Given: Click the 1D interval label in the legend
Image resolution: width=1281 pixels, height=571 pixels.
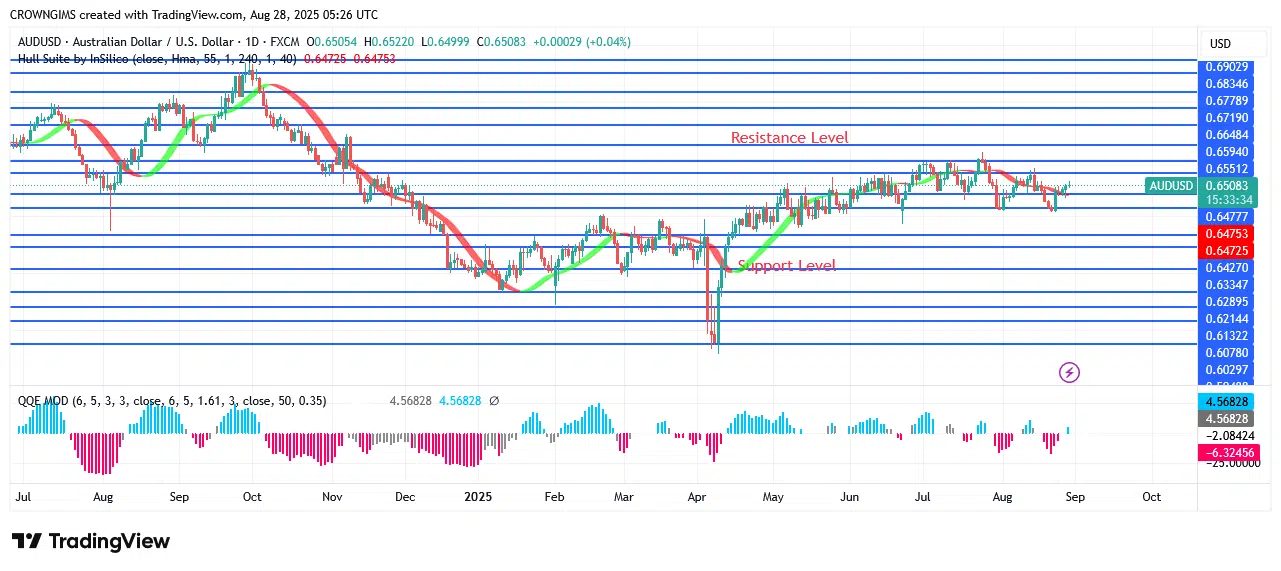Looking at the screenshot, I should tap(250, 42).
